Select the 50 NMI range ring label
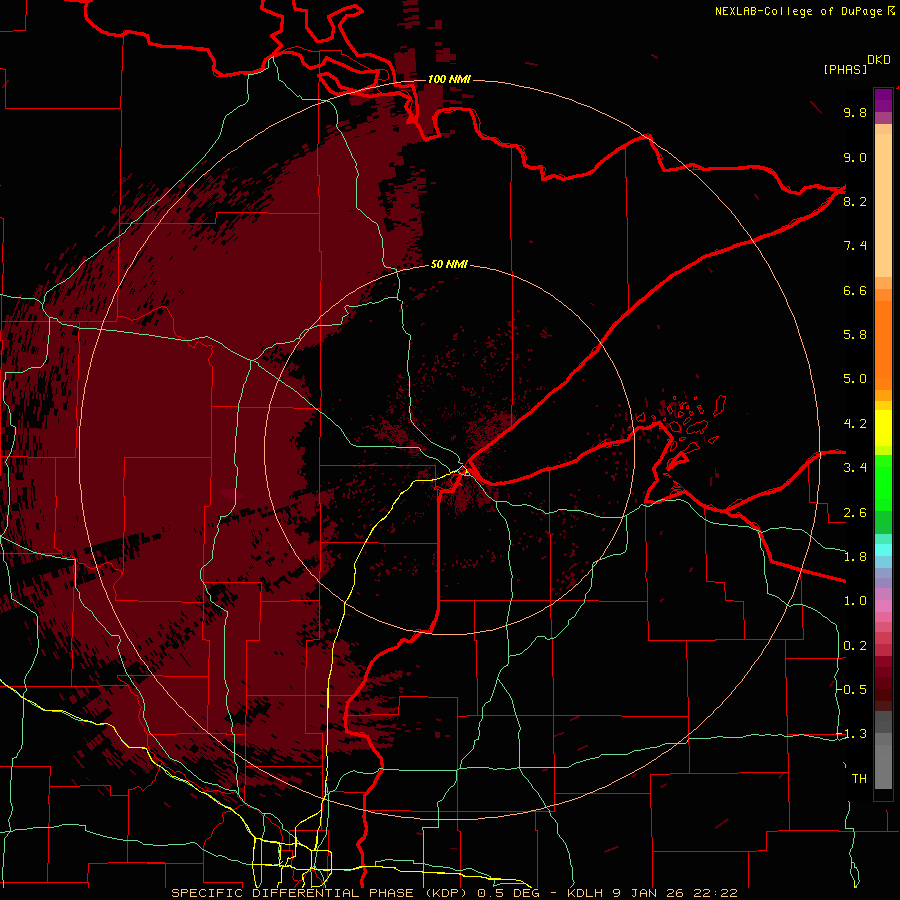The image size is (900, 900). 449,264
